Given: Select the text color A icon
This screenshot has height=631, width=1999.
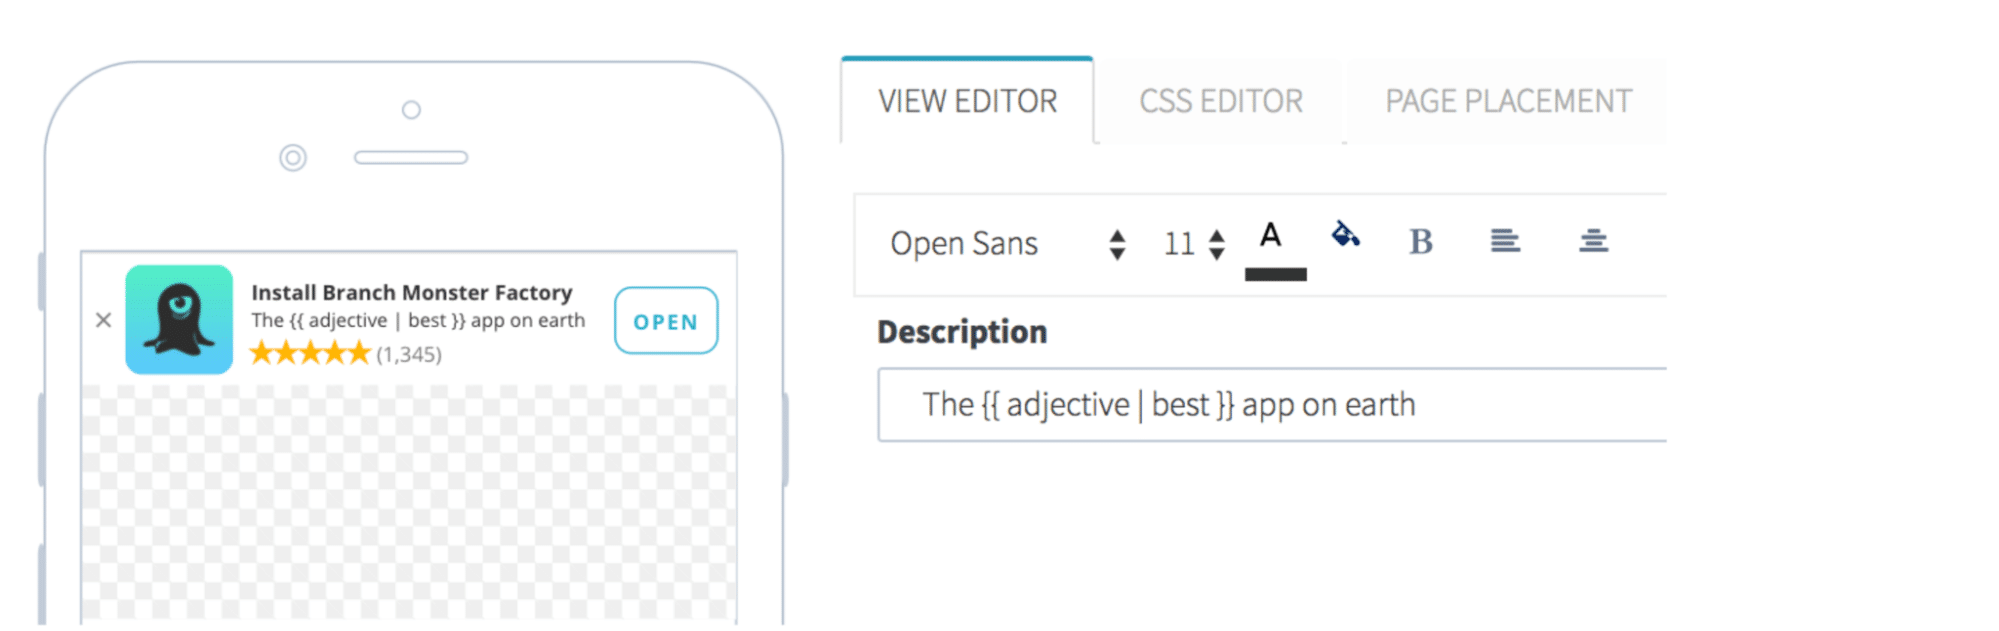Looking at the screenshot, I should click(x=1270, y=236).
